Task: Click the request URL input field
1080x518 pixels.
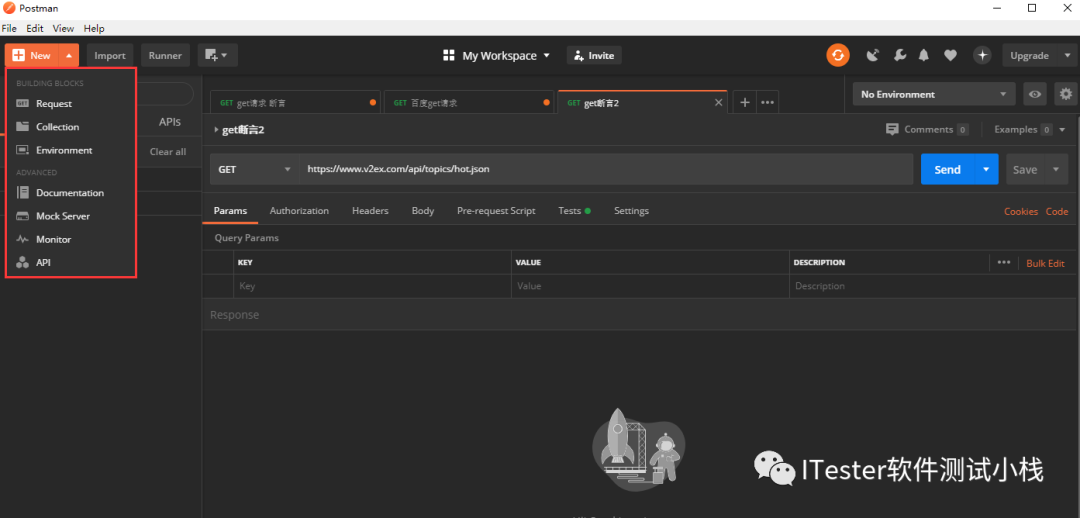Action: click(x=606, y=169)
